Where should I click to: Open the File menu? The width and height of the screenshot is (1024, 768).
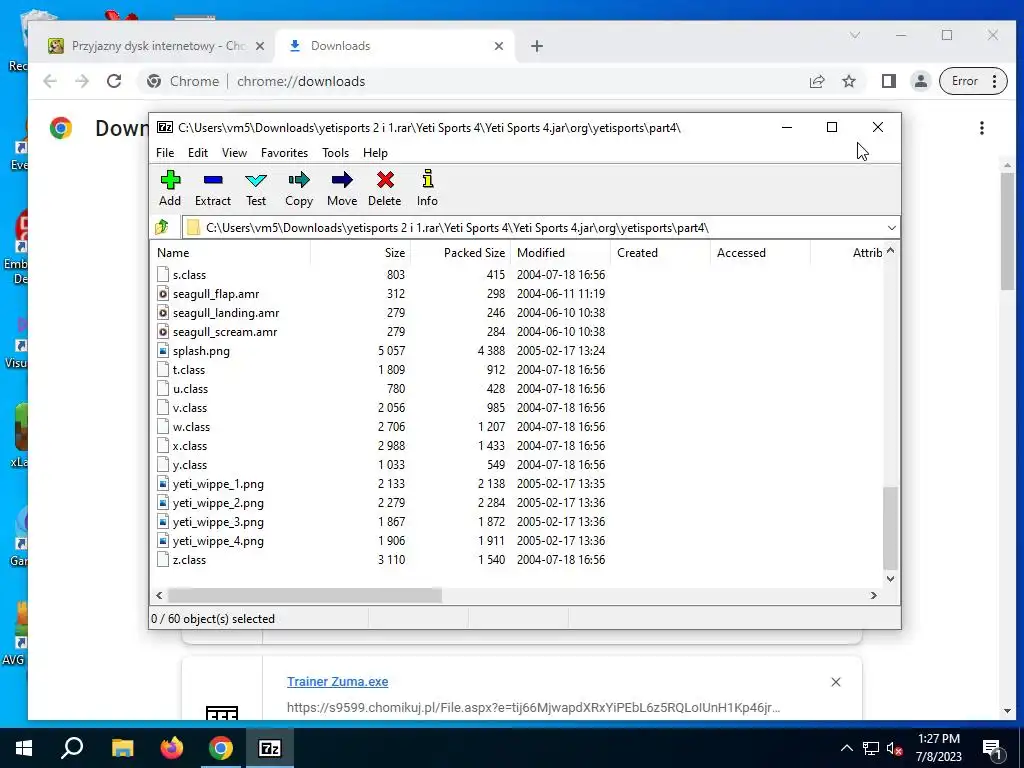point(165,153)
